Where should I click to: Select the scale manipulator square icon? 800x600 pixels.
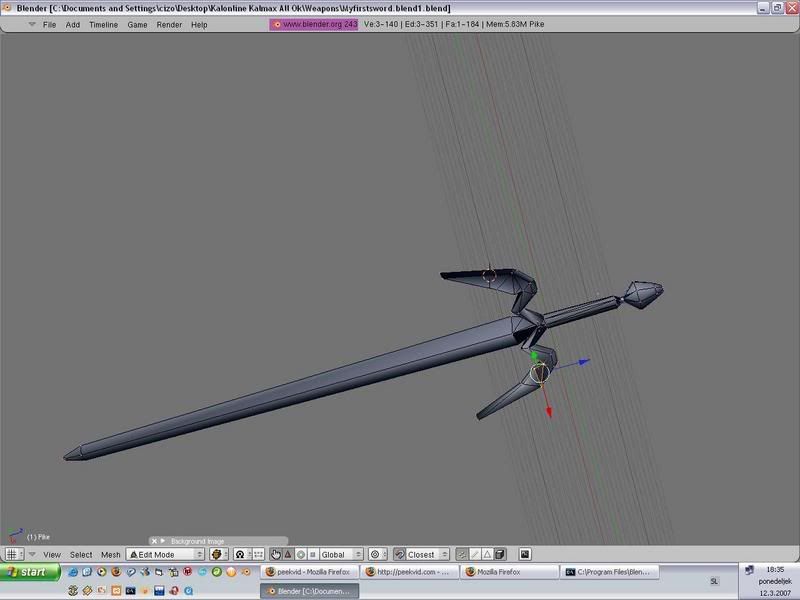312,554
